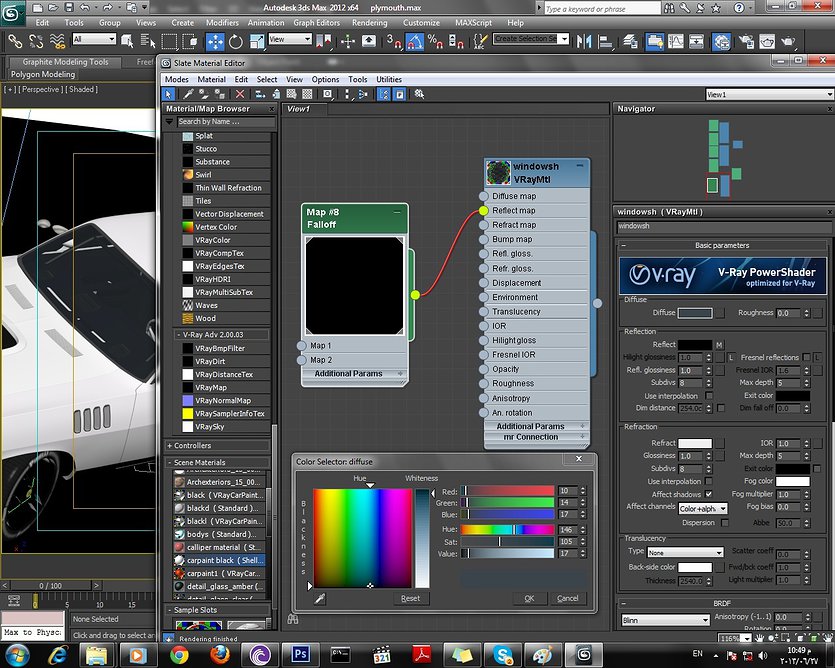Image resolution: width=835 pixels, height=668 pixels.
Task: Pick the eyedropper in Color Selector
Action: click(x=320, y=597)
